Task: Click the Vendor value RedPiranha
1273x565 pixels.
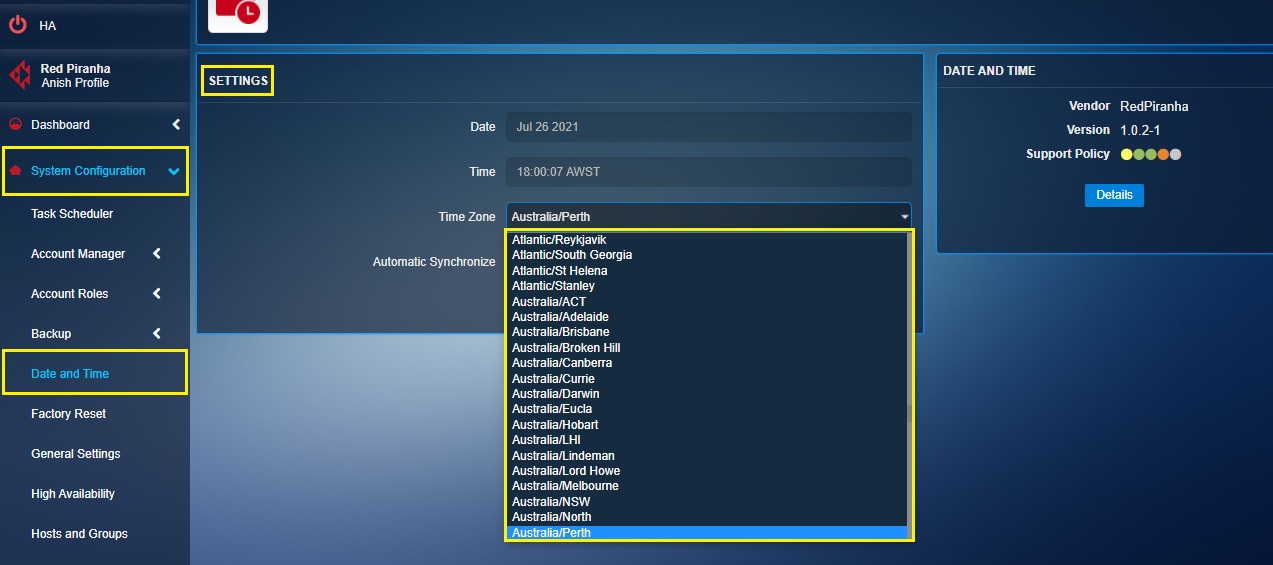Action: [1154, 106]
